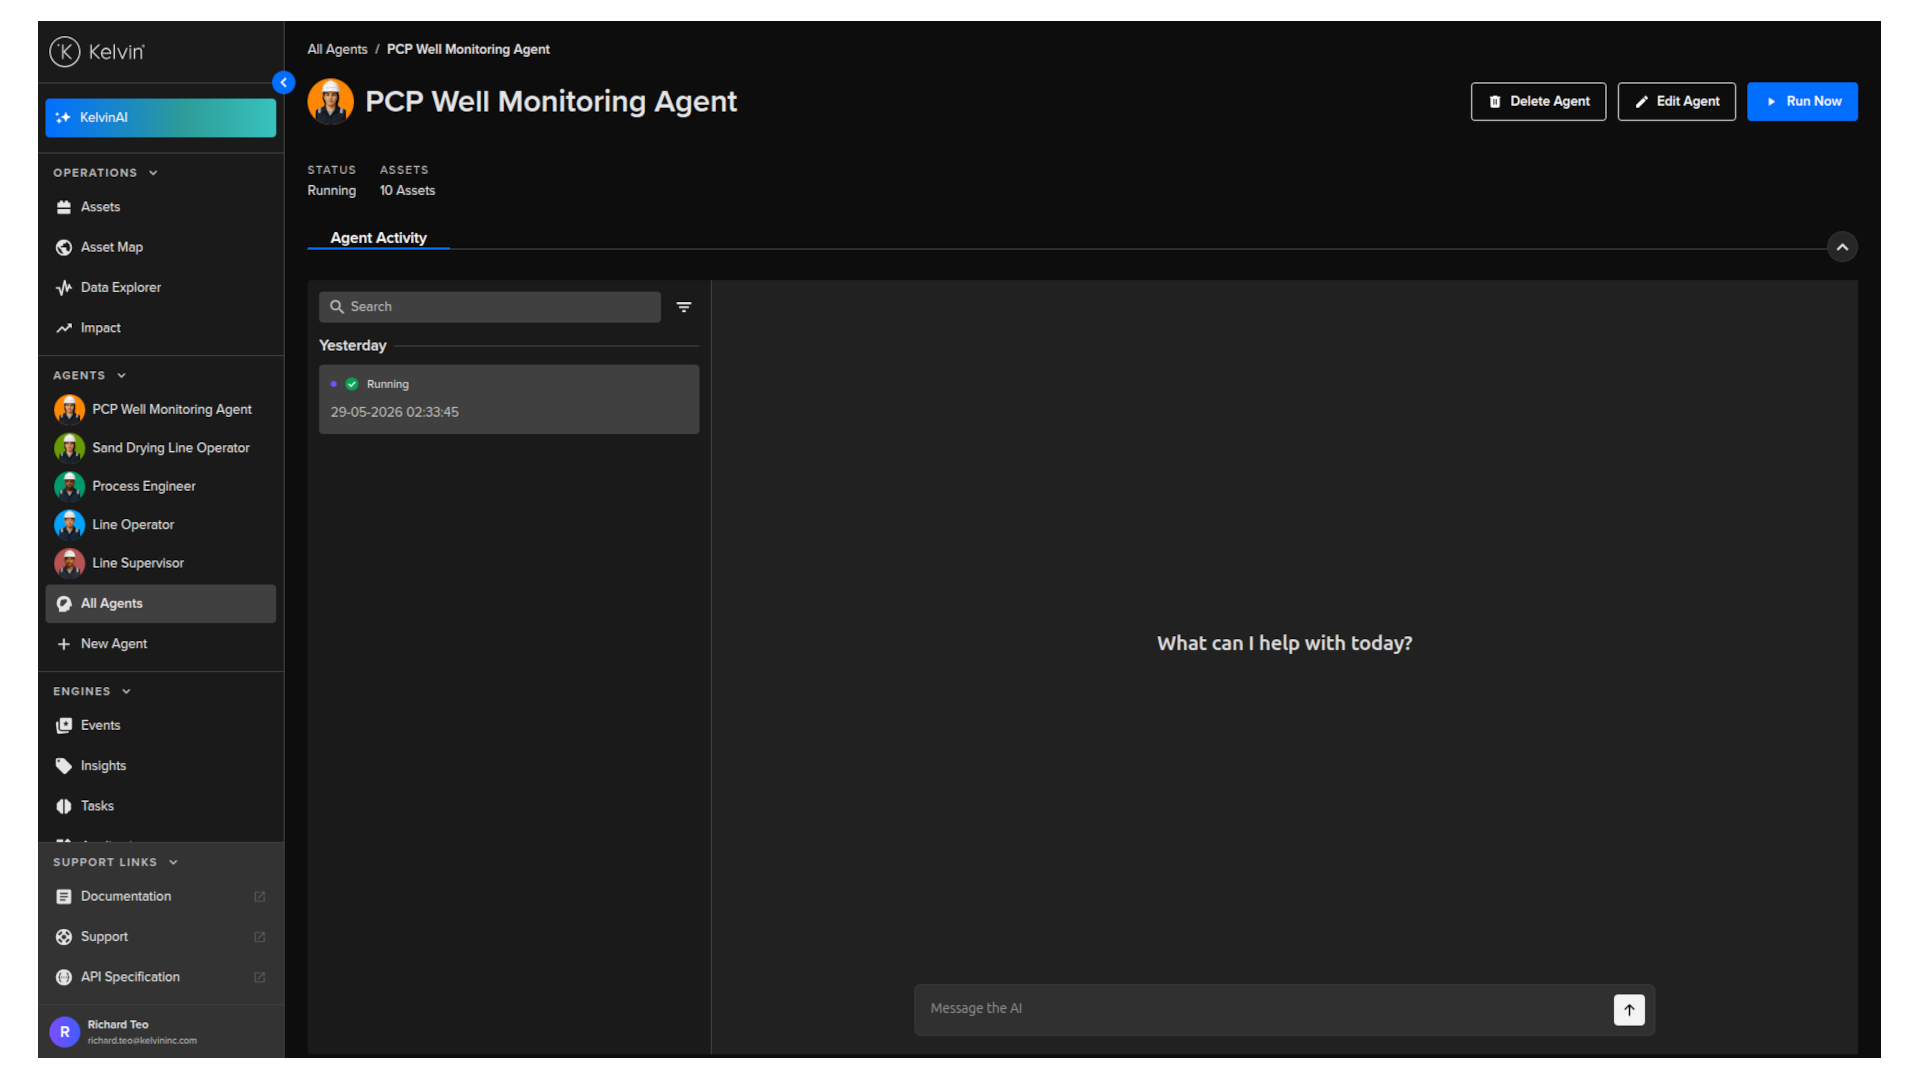Select Line Operator avatar
Viewport: 1920px width, 1080px height.
pyautogui.click(x=69, y=525)
